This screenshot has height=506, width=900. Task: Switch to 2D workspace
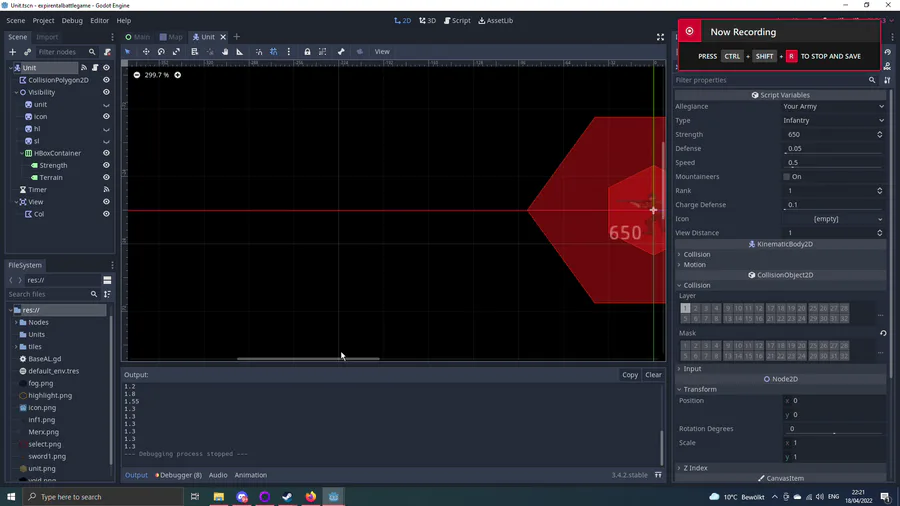pos(402,21)
